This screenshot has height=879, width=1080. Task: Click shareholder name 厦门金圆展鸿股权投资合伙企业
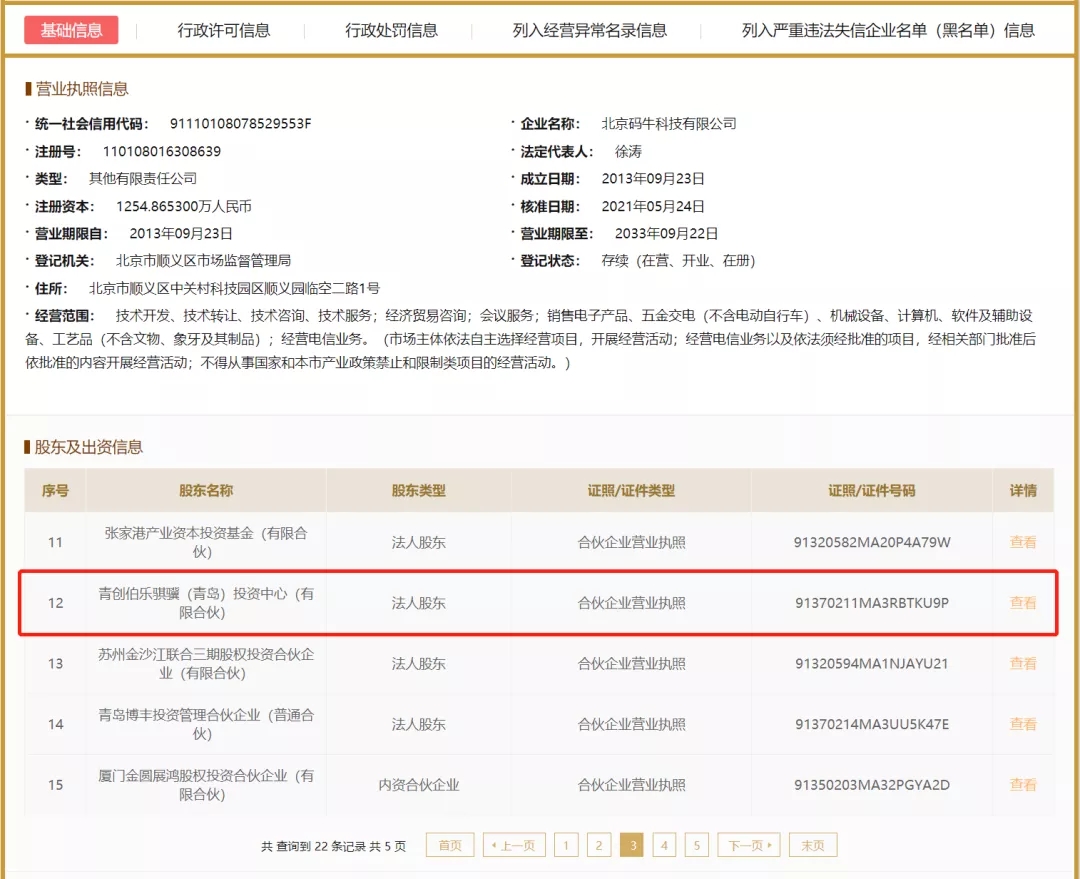[x=206, y=785]
